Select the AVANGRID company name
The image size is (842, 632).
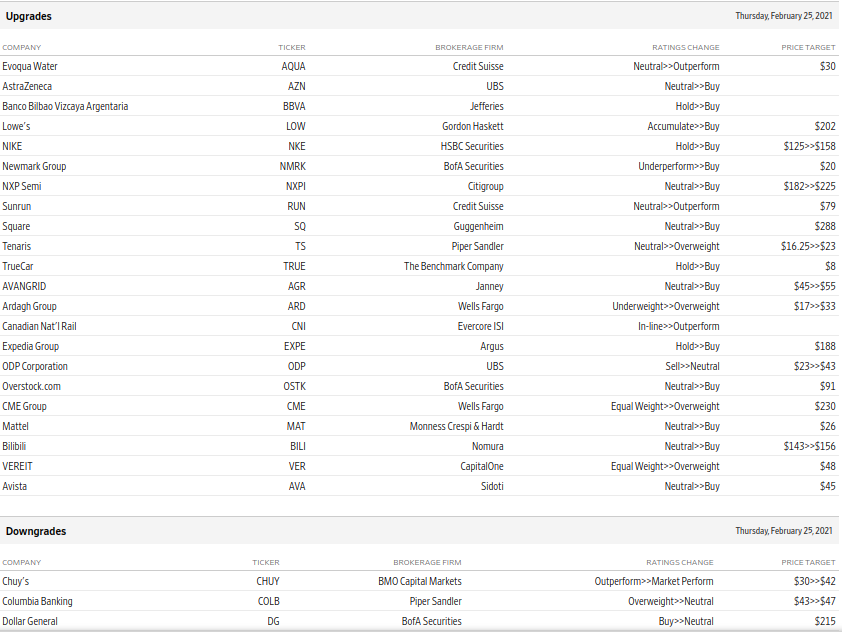pyautogui.click(x=24, y=286)
